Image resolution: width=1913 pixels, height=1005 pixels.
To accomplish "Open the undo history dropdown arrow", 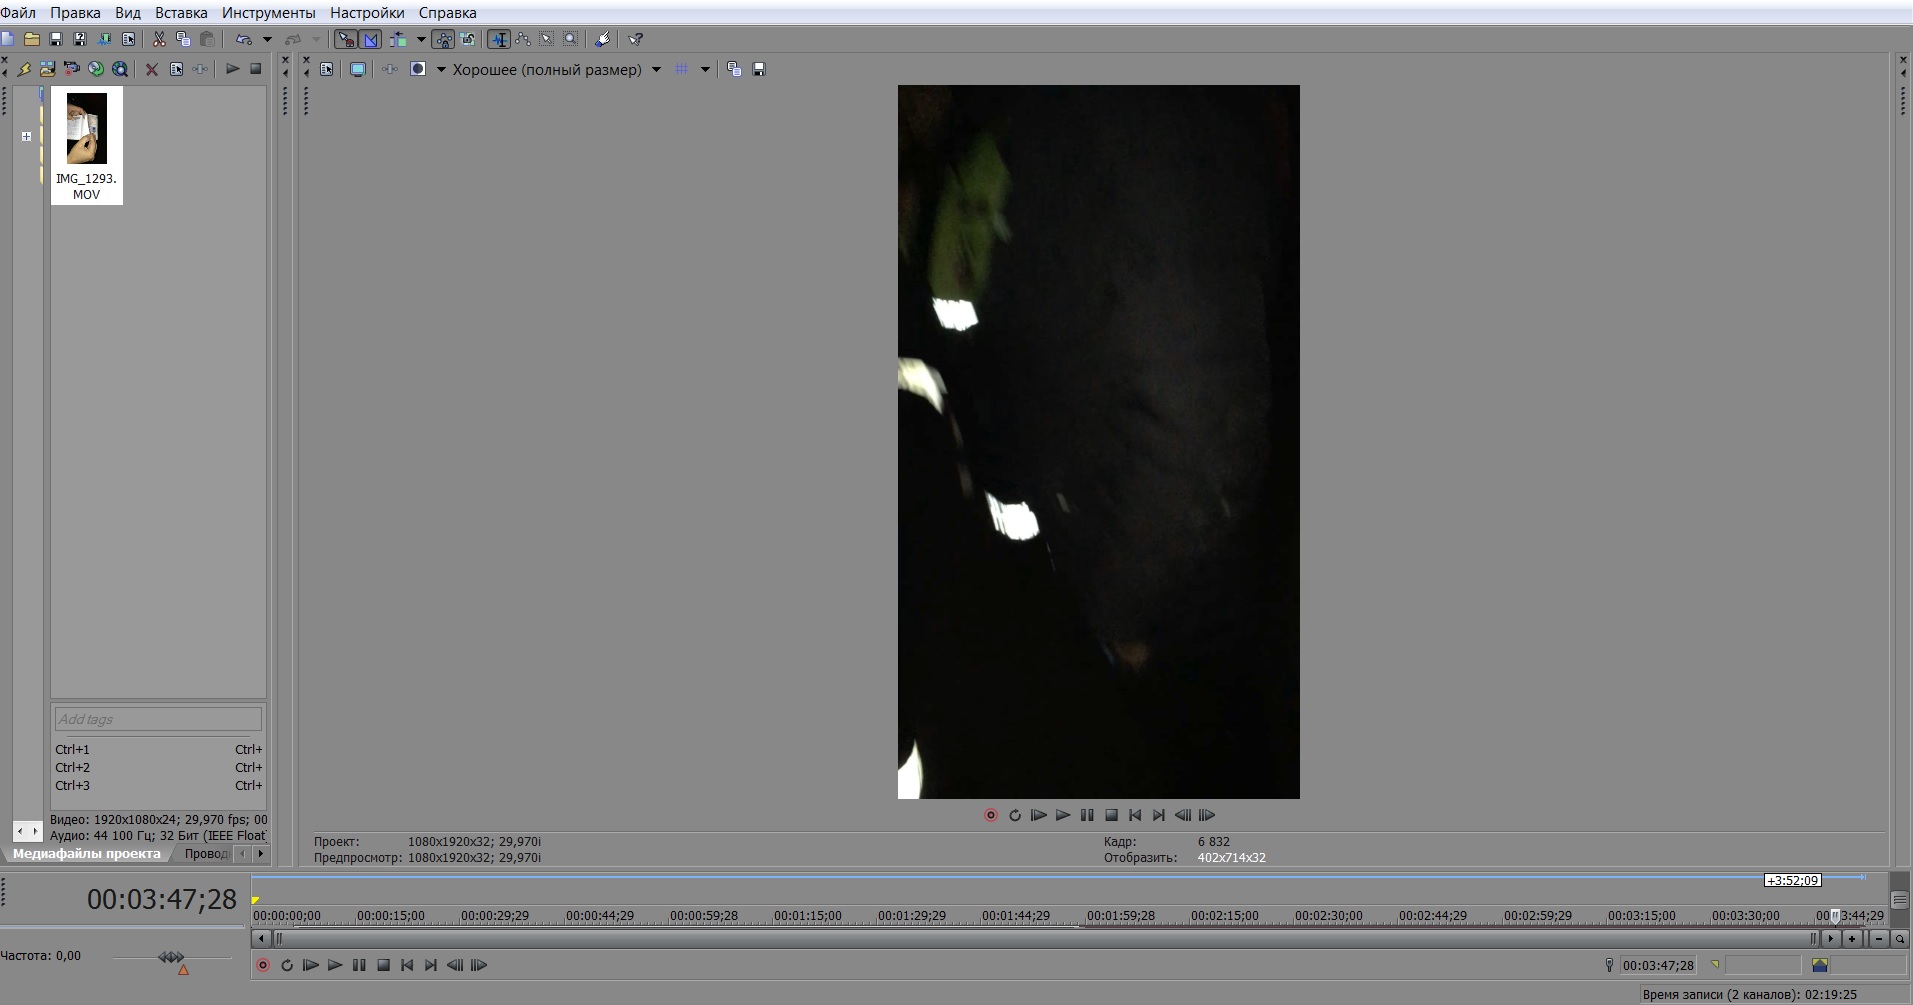I will tap(267, 39).
